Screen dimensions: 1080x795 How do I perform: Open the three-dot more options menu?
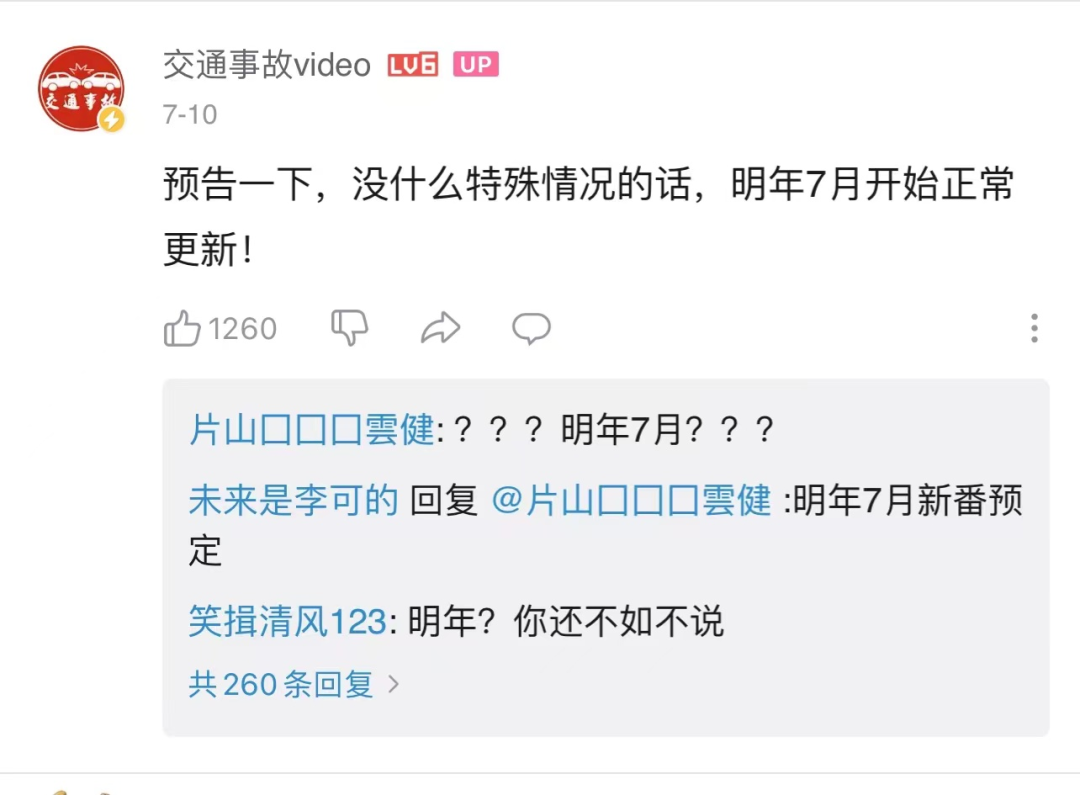[x=1034, y=328]
